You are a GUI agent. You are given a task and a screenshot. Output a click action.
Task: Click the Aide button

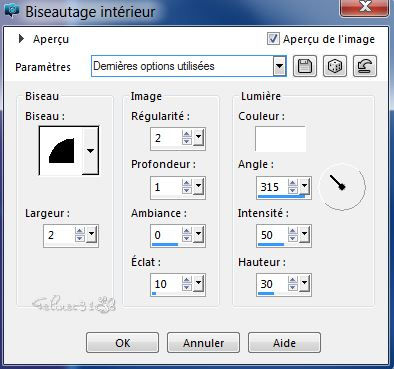click(x=284, y=343)
